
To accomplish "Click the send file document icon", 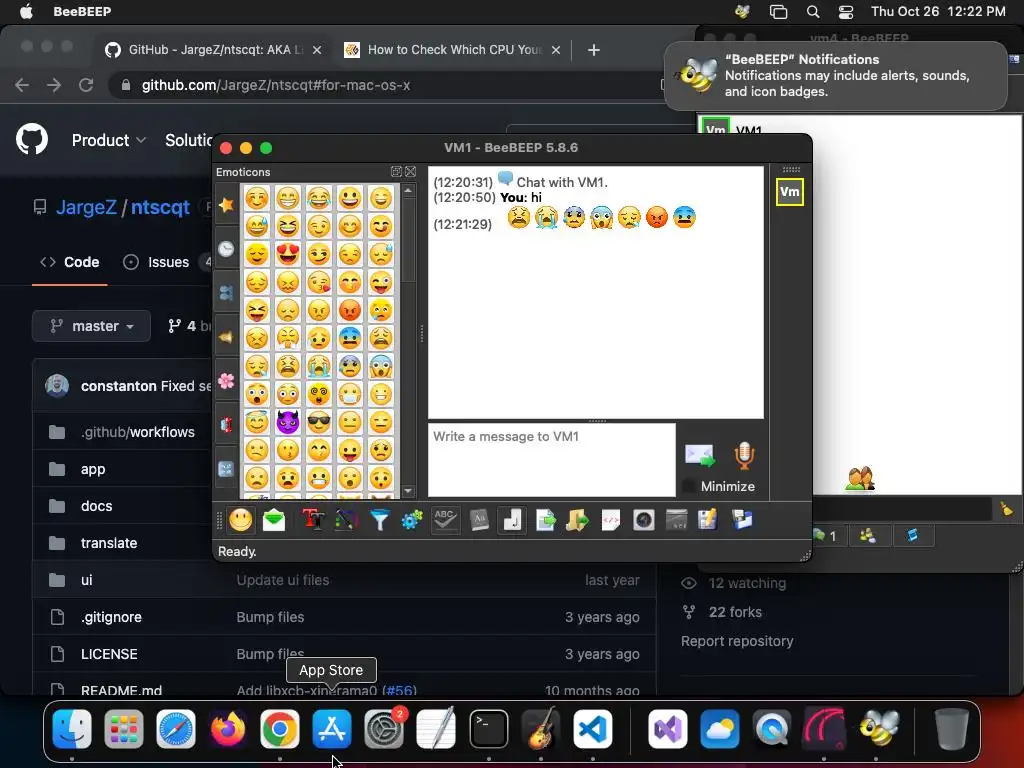I will (x=545, y=520).
